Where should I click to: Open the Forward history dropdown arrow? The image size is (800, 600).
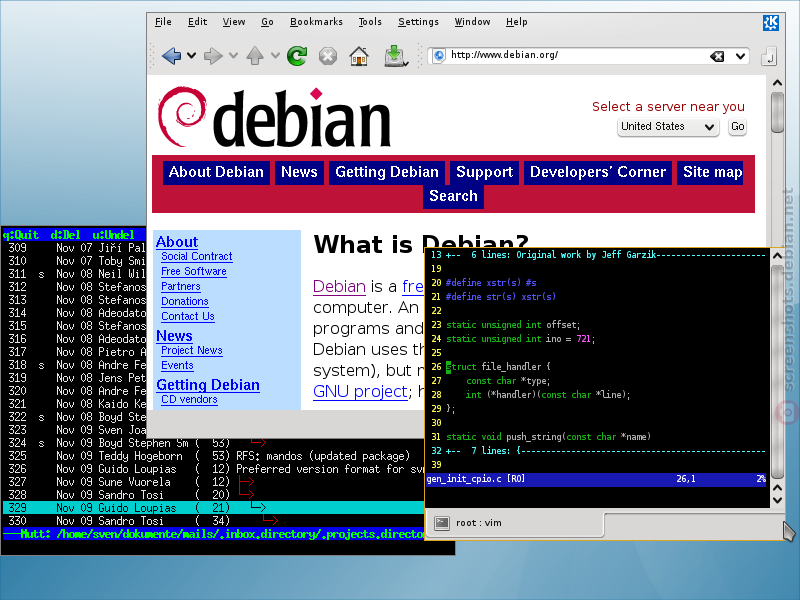point(233,55)
